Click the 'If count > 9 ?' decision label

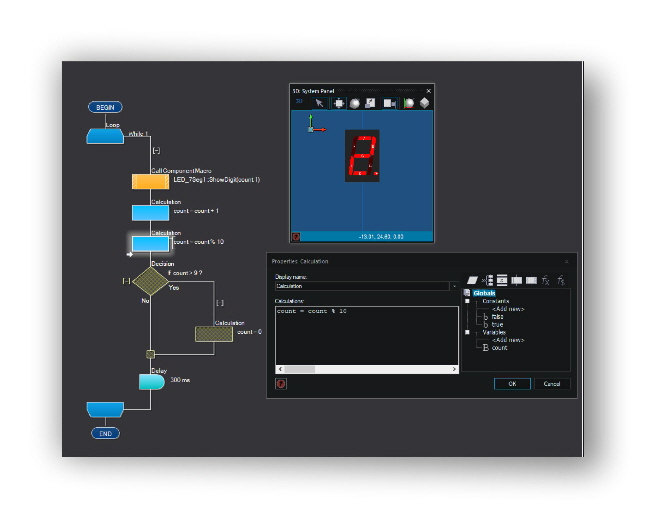pyautogui.click(x=185, y=273)
